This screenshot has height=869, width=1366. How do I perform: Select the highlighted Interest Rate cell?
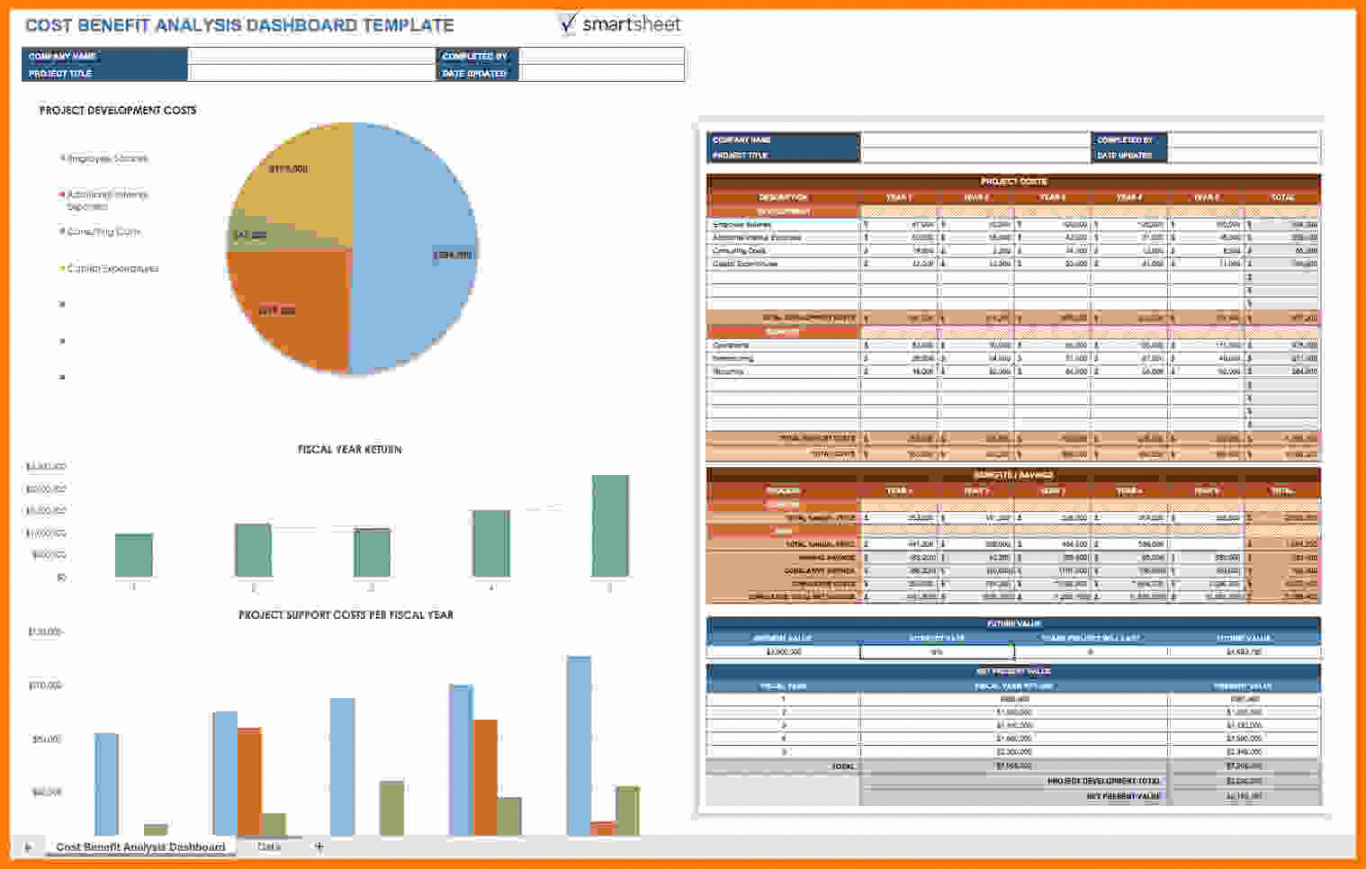point(937,652)
